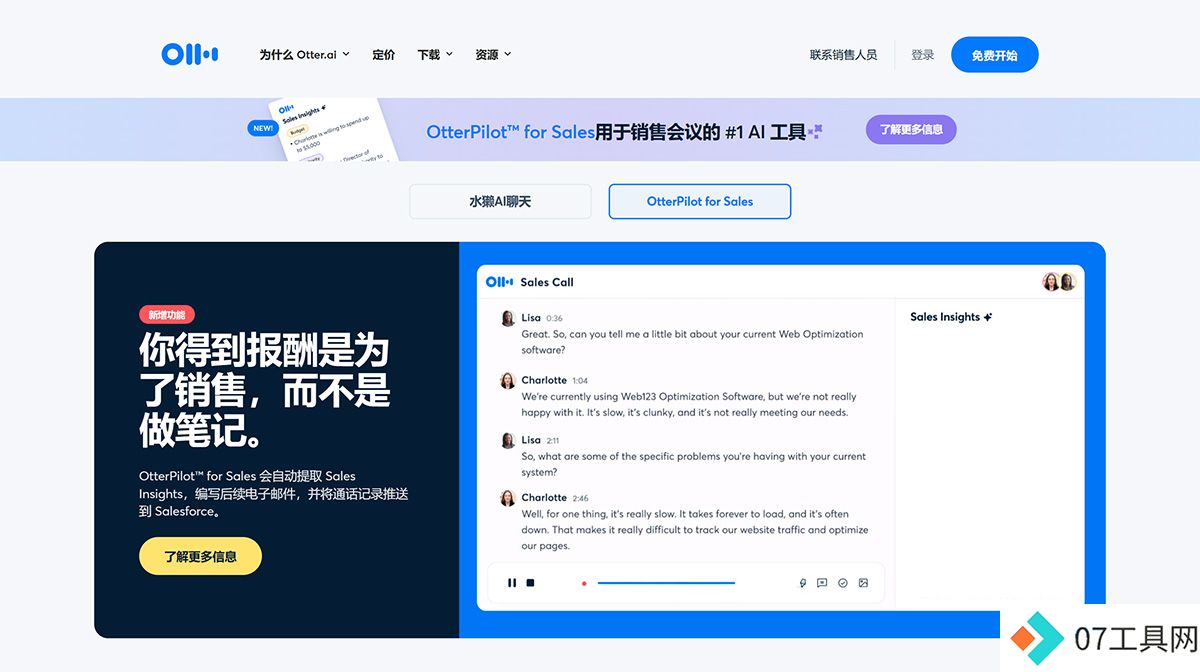Screen dimensions: 1200x672
Task: Click the 免费开始 button
Action: [994, 55]
